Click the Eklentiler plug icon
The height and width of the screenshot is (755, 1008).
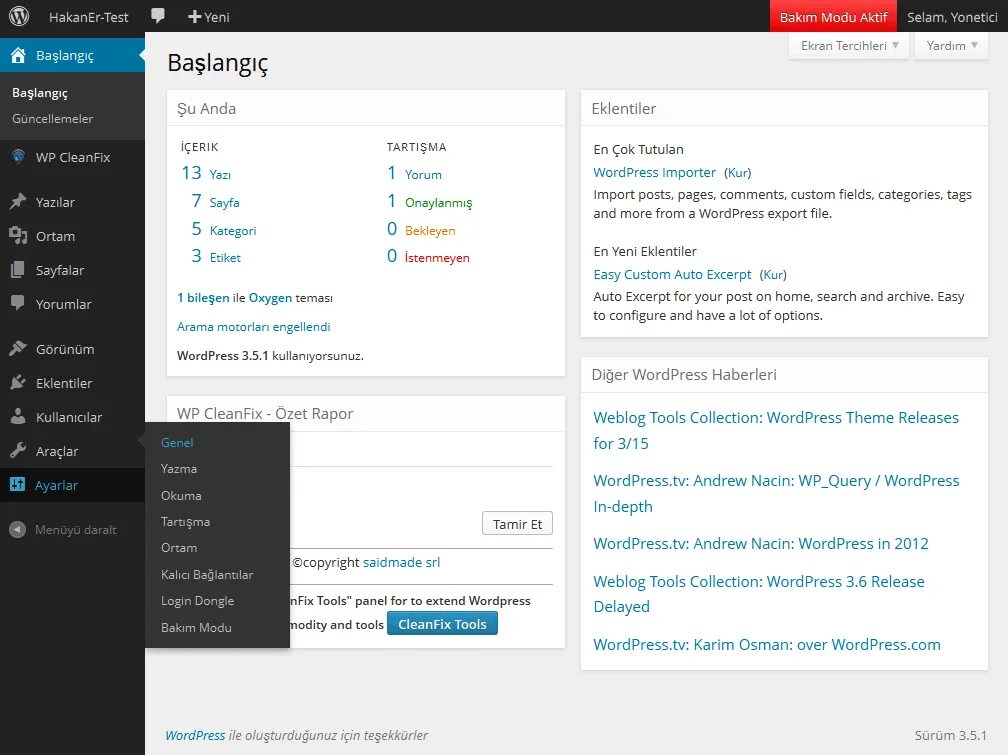18,383
